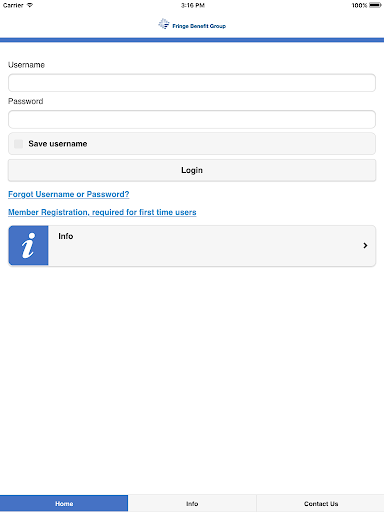384x512 pixels.
Task: Click the Carrier text in status bar
Action: click(x=13, y=5)
